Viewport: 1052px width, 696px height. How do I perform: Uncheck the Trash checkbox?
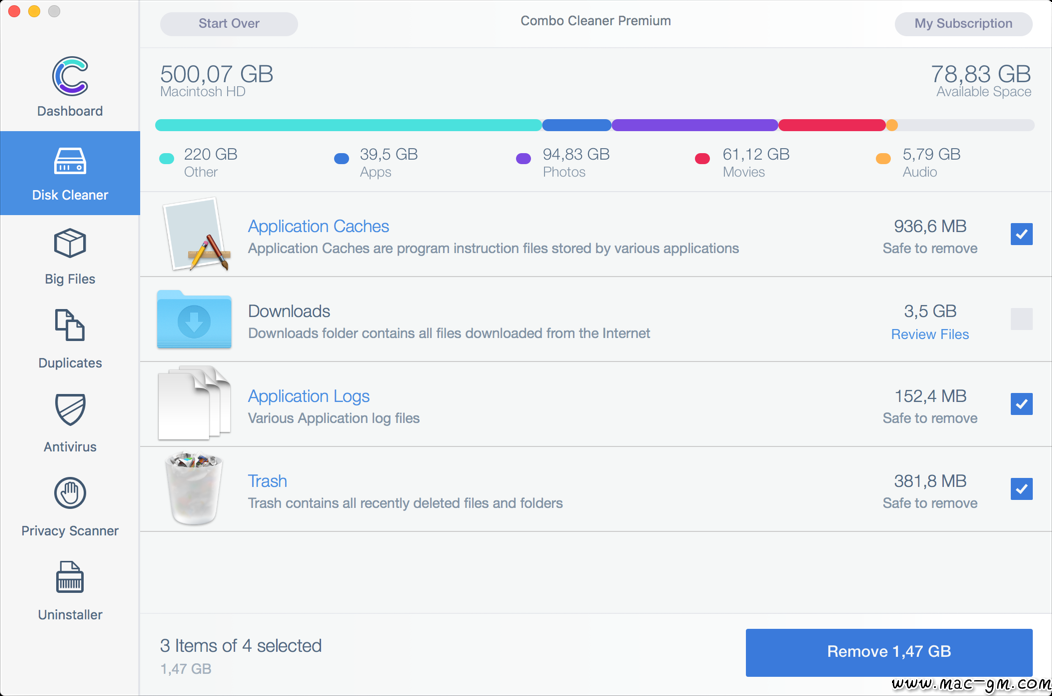[x=1021, y=489]
